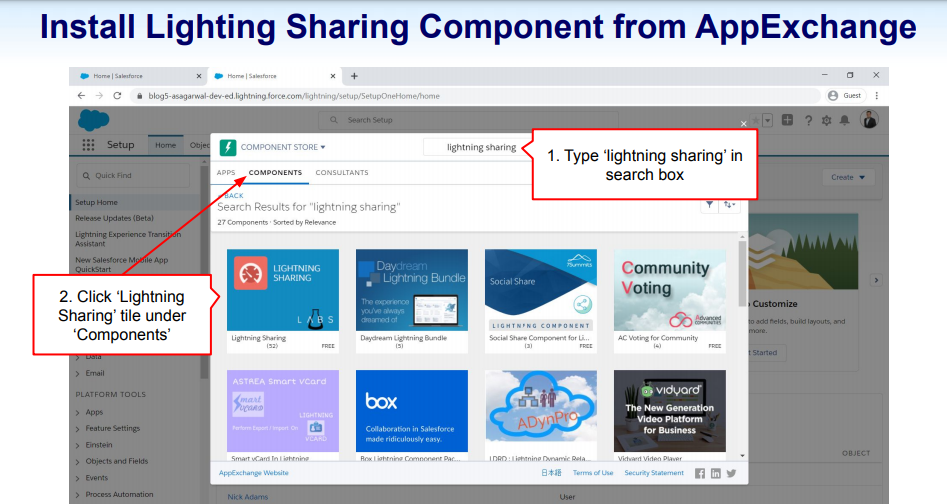947x504 pixels.
Task: Open a new browser tab with plus
Action: (355, 76)
